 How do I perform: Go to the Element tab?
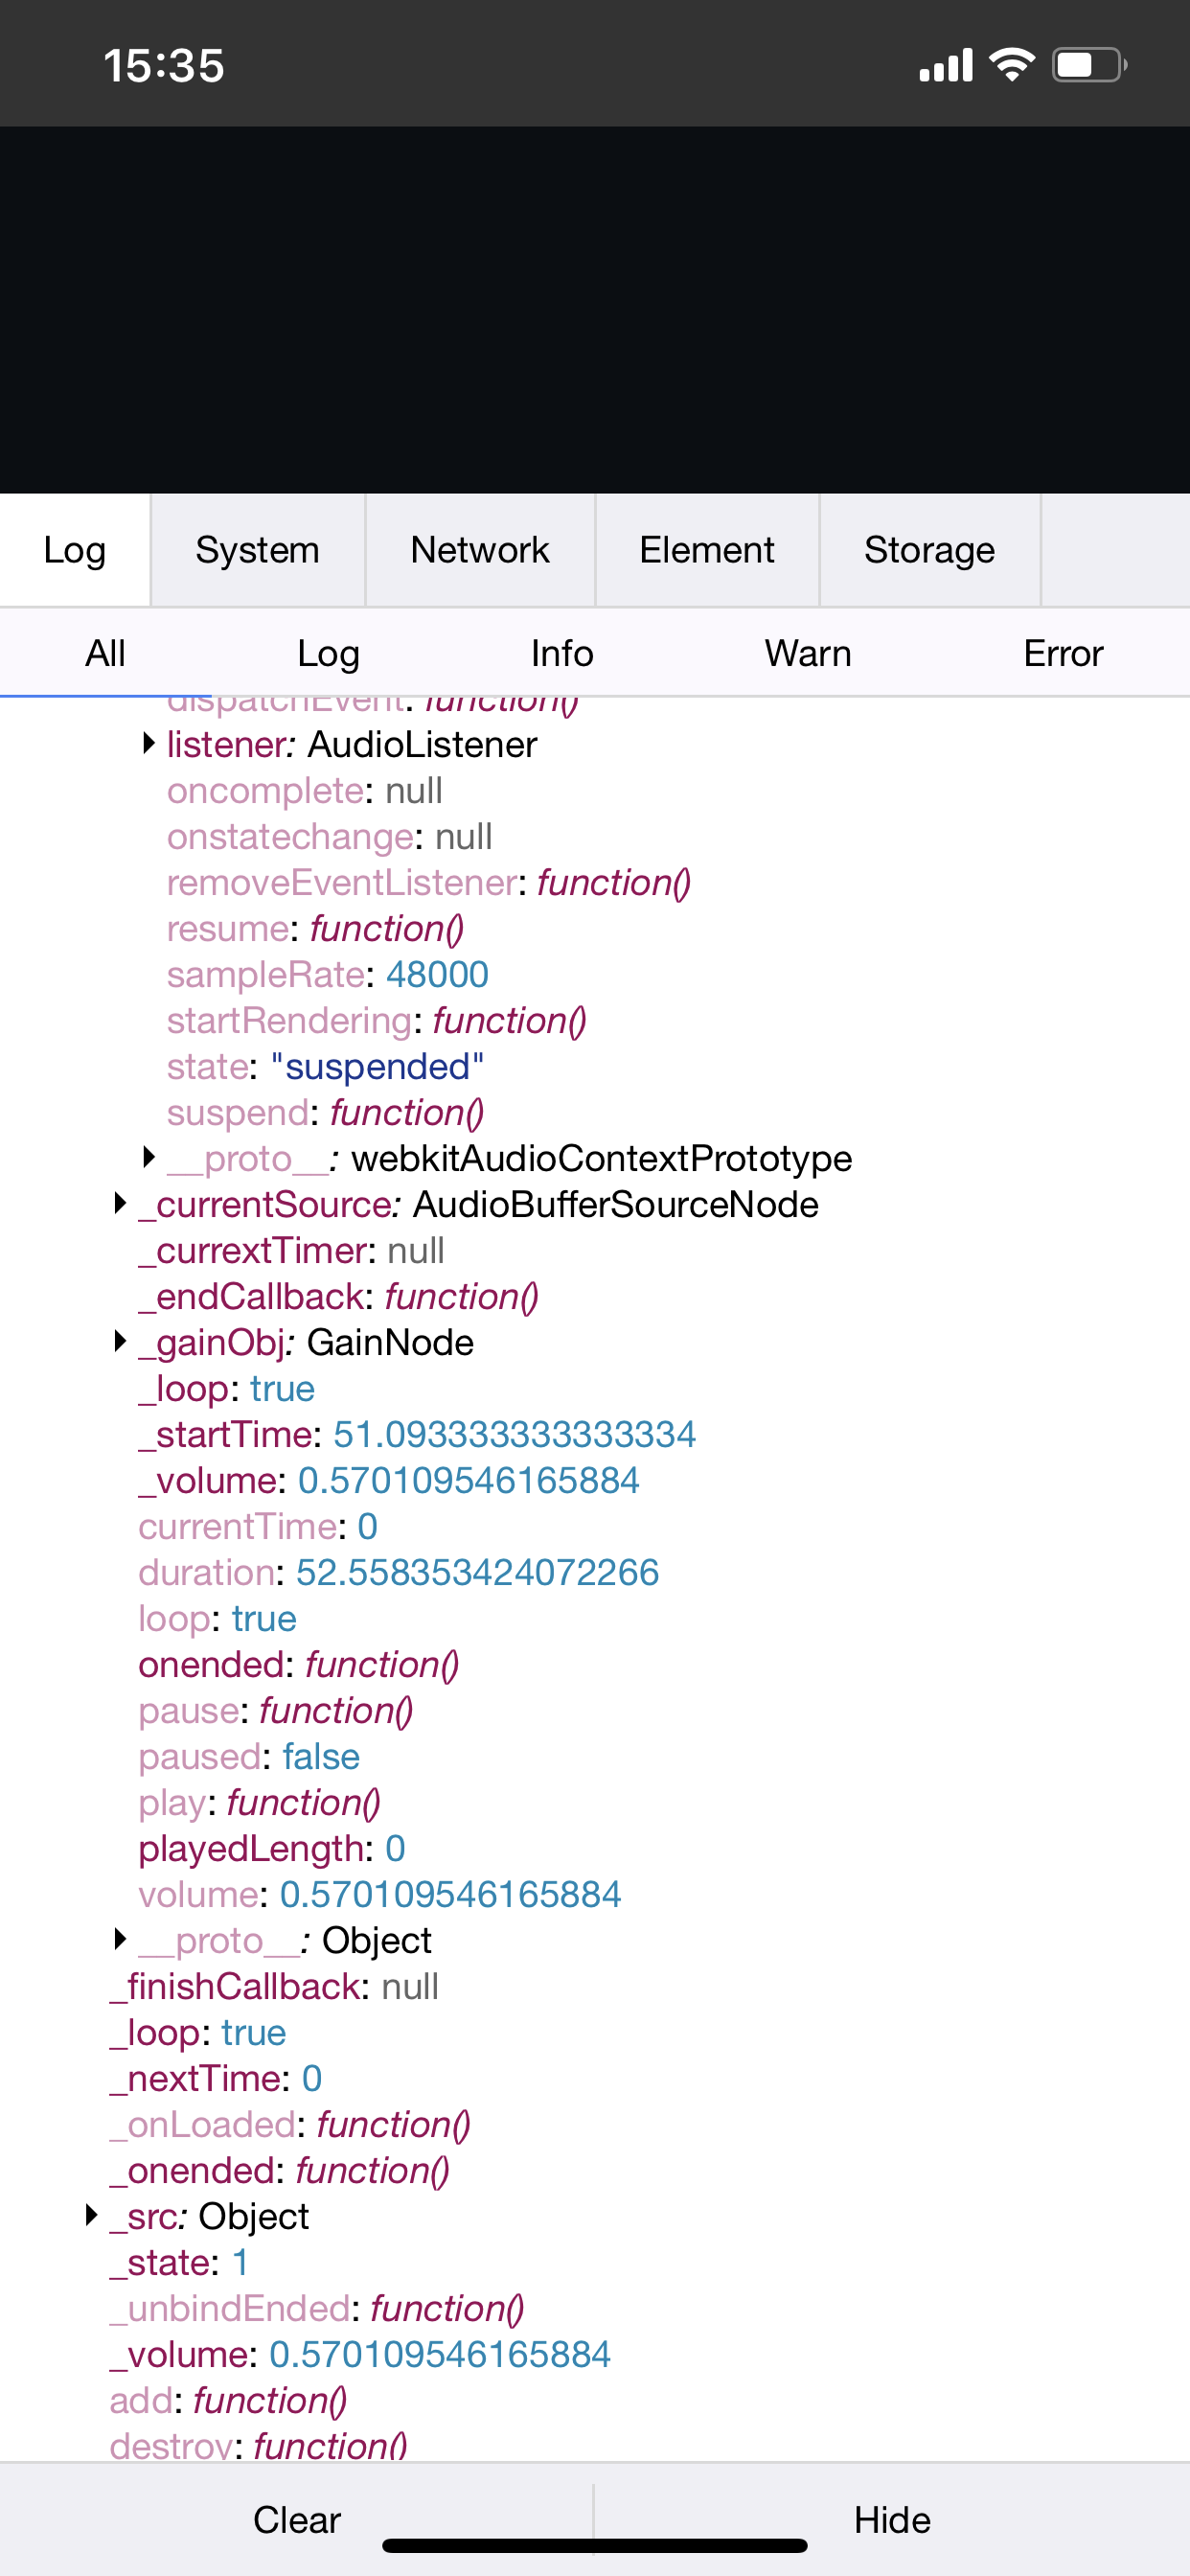(706, 550)
